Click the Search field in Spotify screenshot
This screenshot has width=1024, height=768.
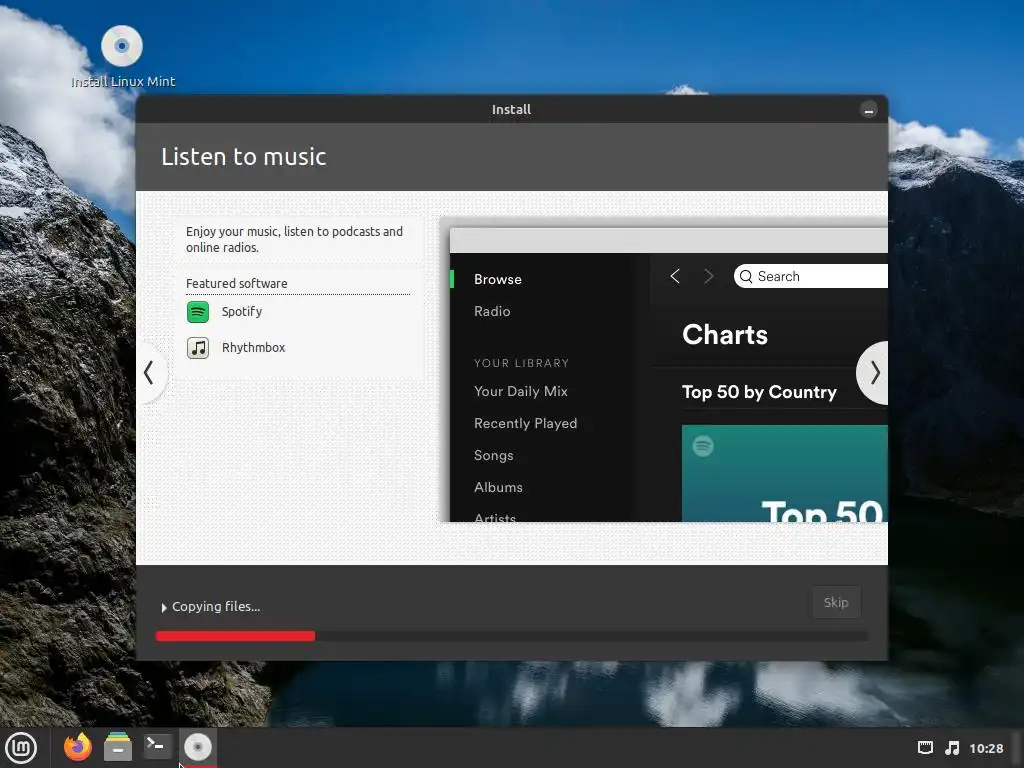[x=810, y=276]
